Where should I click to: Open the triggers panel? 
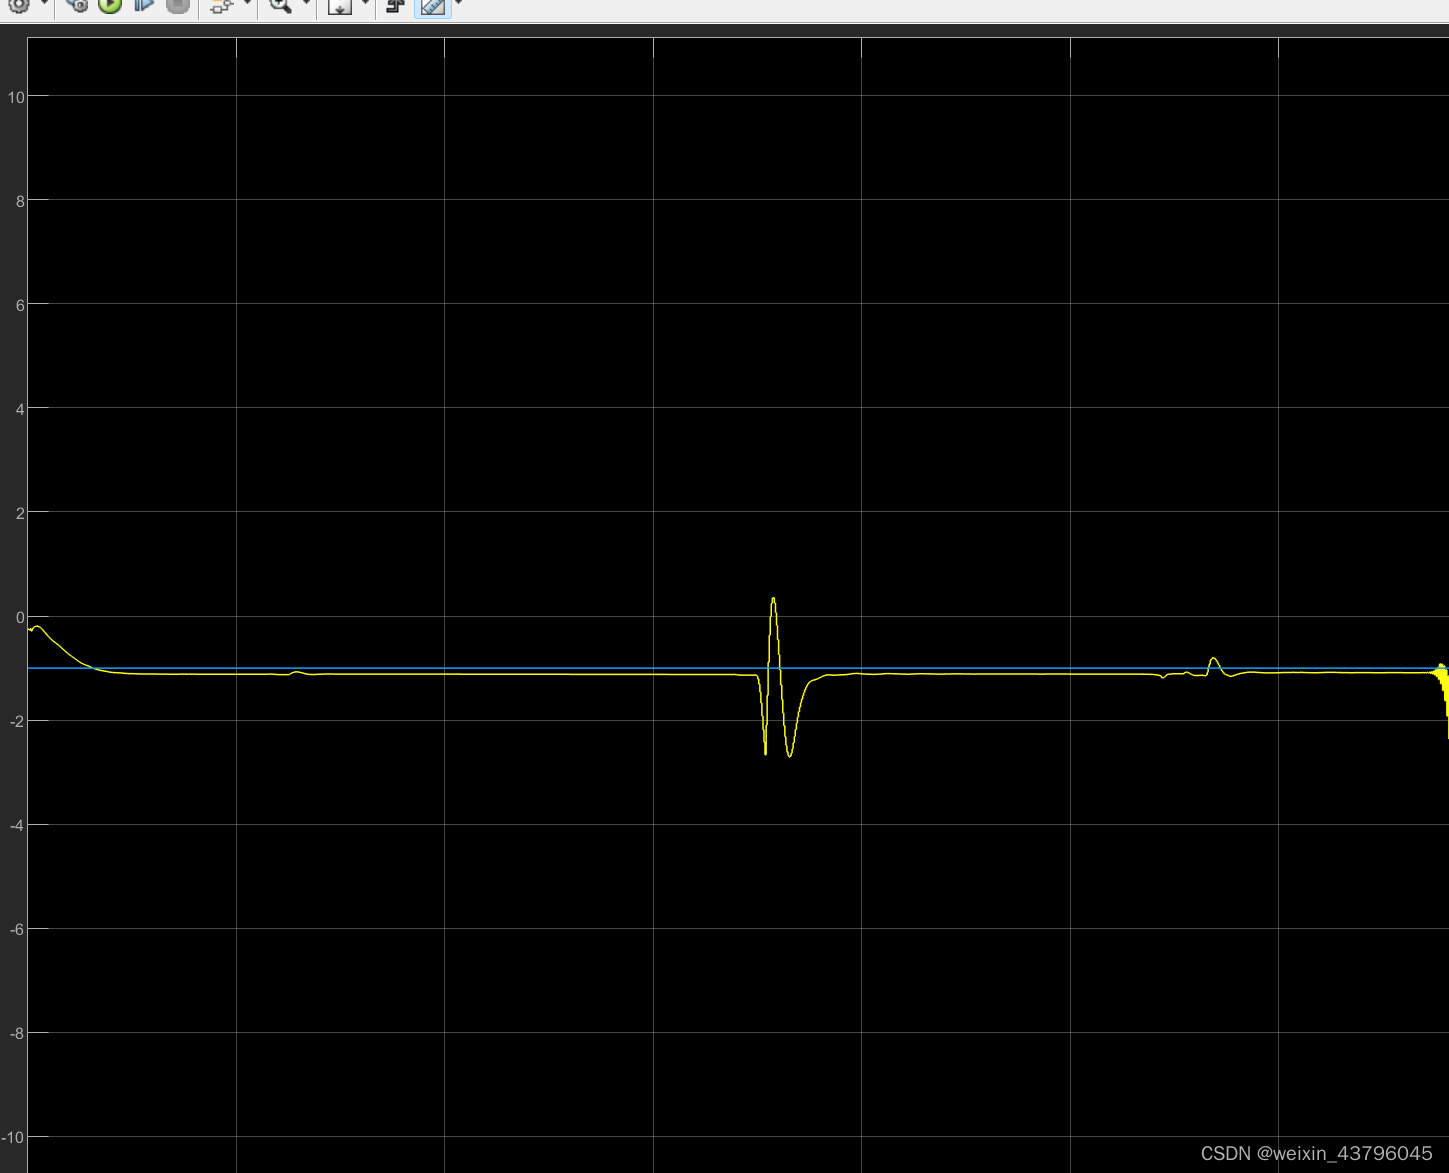(x=396, y=6)
